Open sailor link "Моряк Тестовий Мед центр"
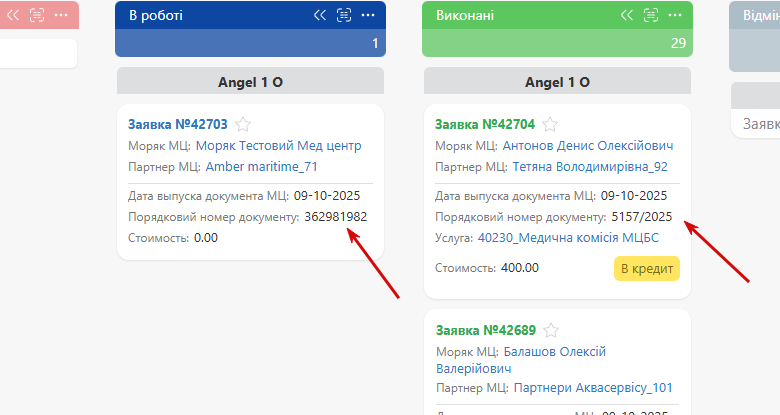The height and width of the screenshot is (415, 780). (279, 146)
